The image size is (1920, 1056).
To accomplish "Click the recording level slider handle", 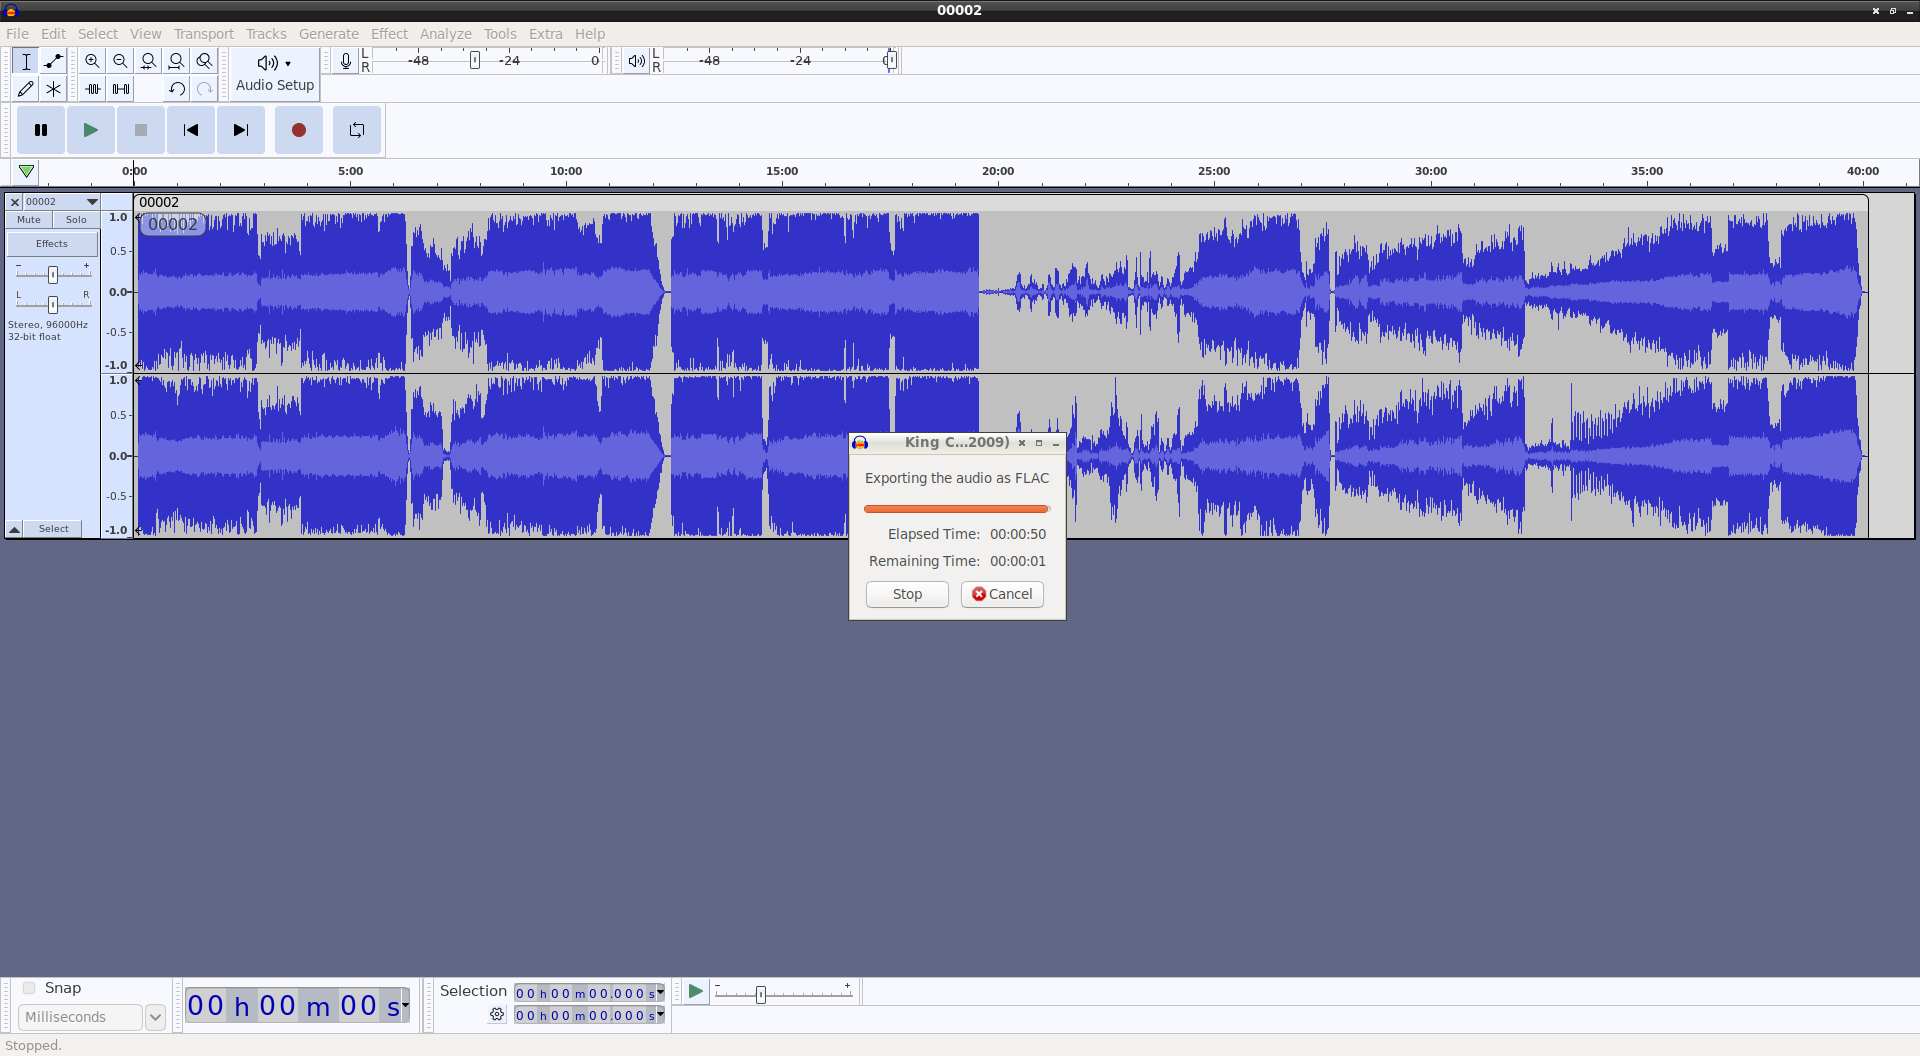I will click(475, 61).
